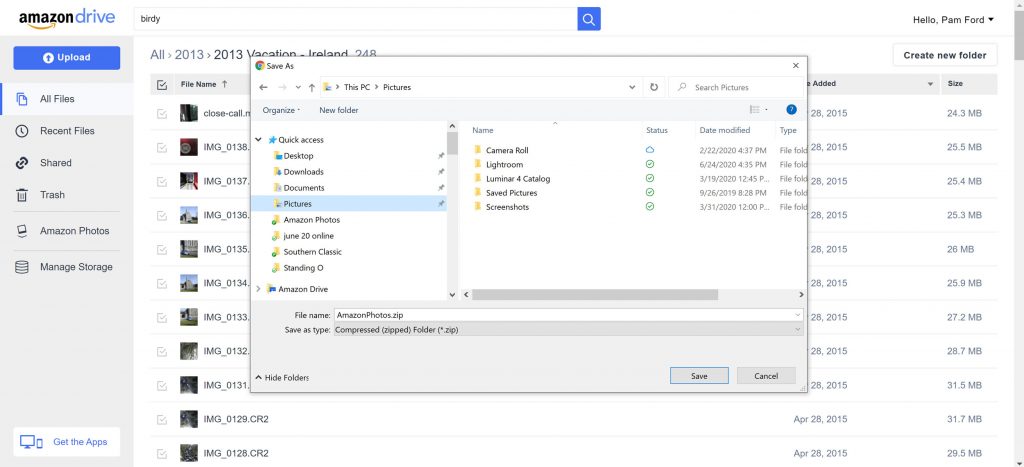Select Downloads in the navigation pane
This screenshot has height=467, width=1024.
(x=303, y=172)
